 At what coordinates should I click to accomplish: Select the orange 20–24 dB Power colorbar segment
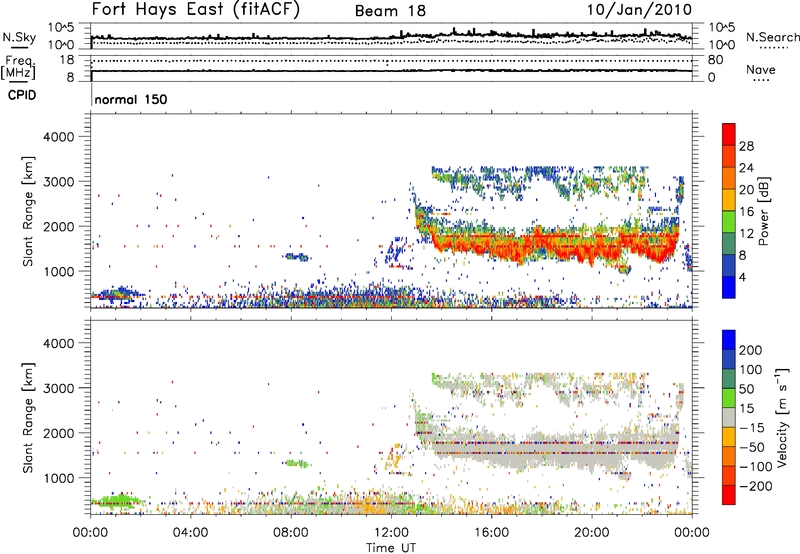click(729, 178)
